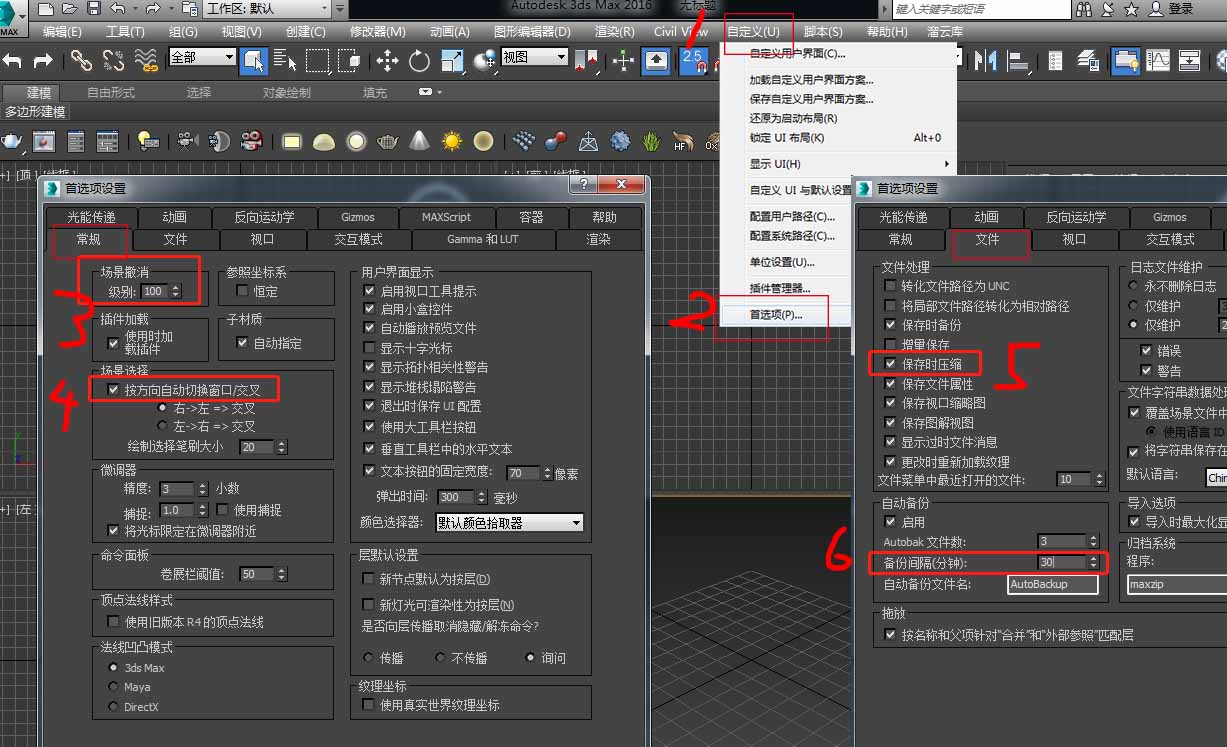Toggle 保存时压缩 checkbox
Screen dimensions: 1227x747
pos(891,363)
